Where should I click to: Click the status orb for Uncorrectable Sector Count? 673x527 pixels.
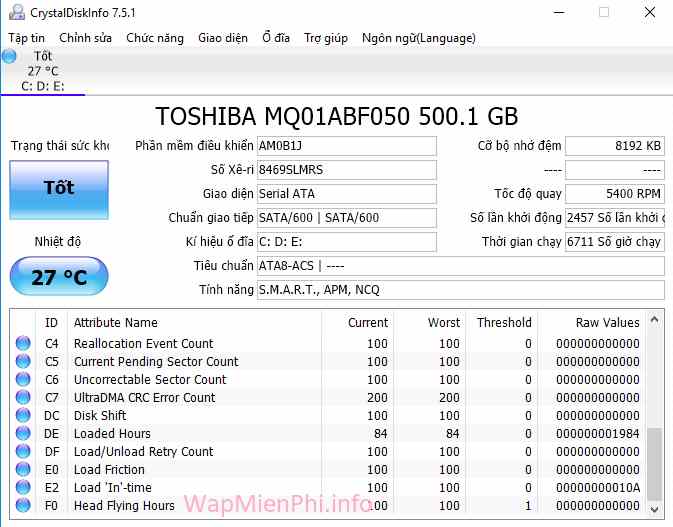[x=23, y=379]
